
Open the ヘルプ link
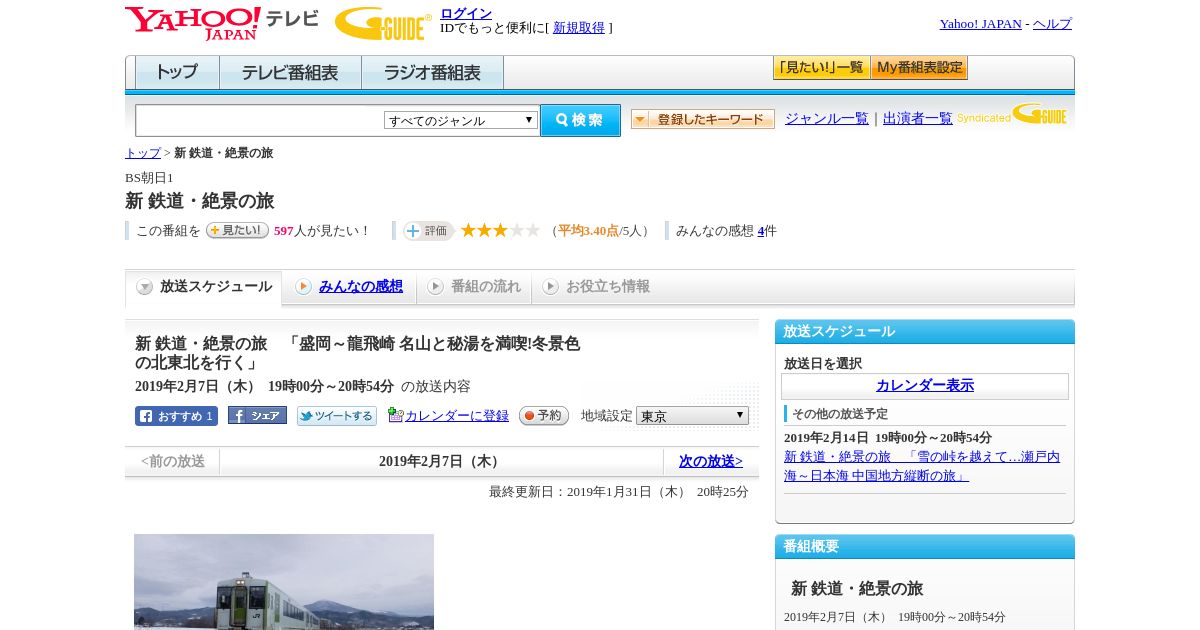tap(1052, 24)
